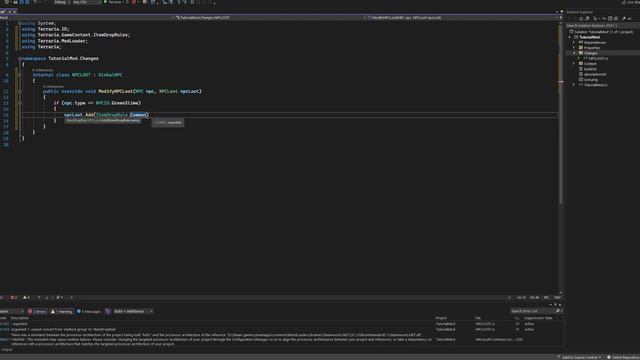Click the Properties wrench icon in Solution Explorer
640x360 pixels.
click(x=624, y=18)
